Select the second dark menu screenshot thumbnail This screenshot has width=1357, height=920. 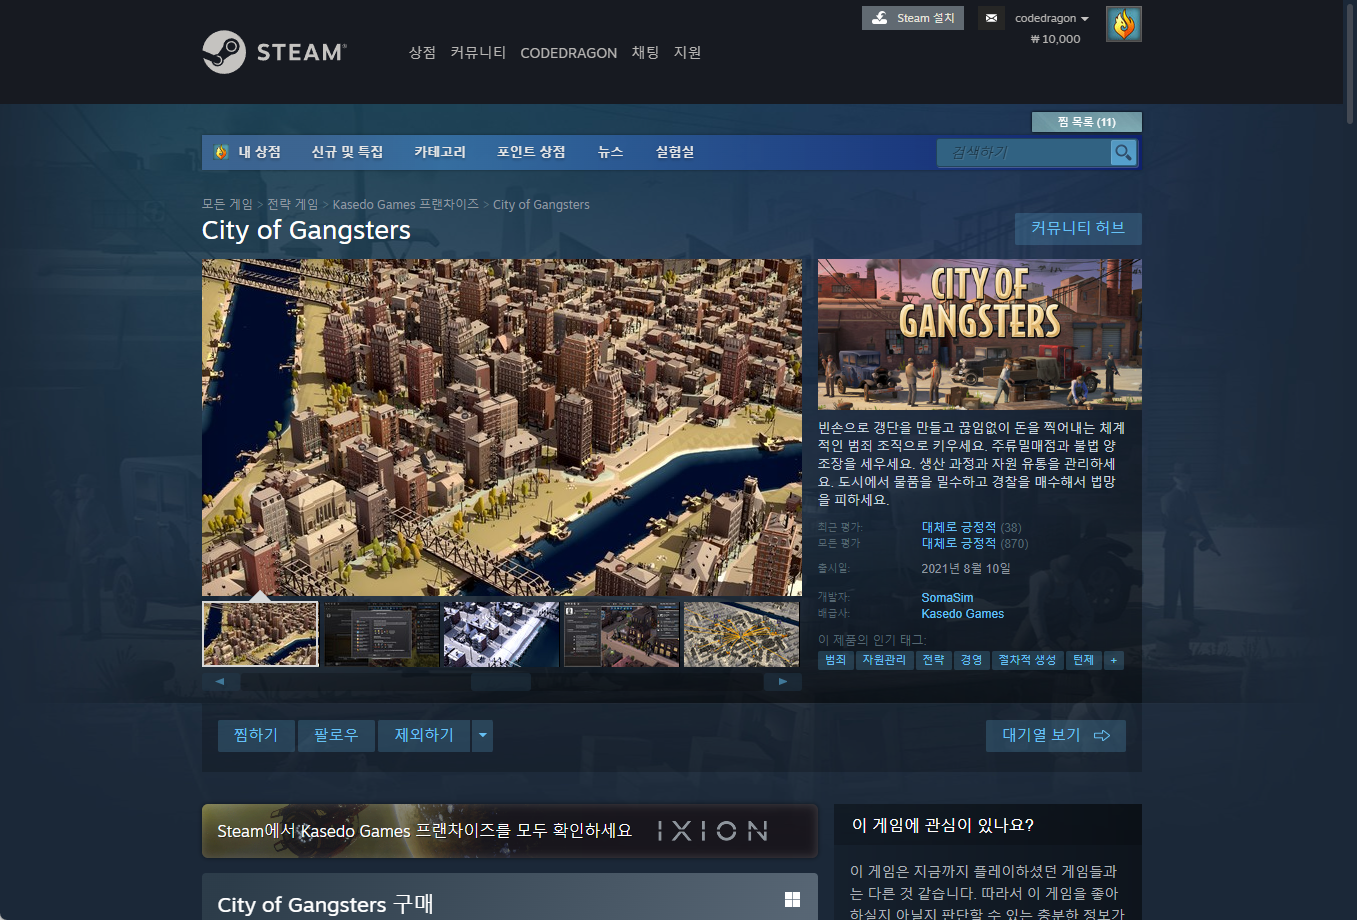[x=381, y=634]
